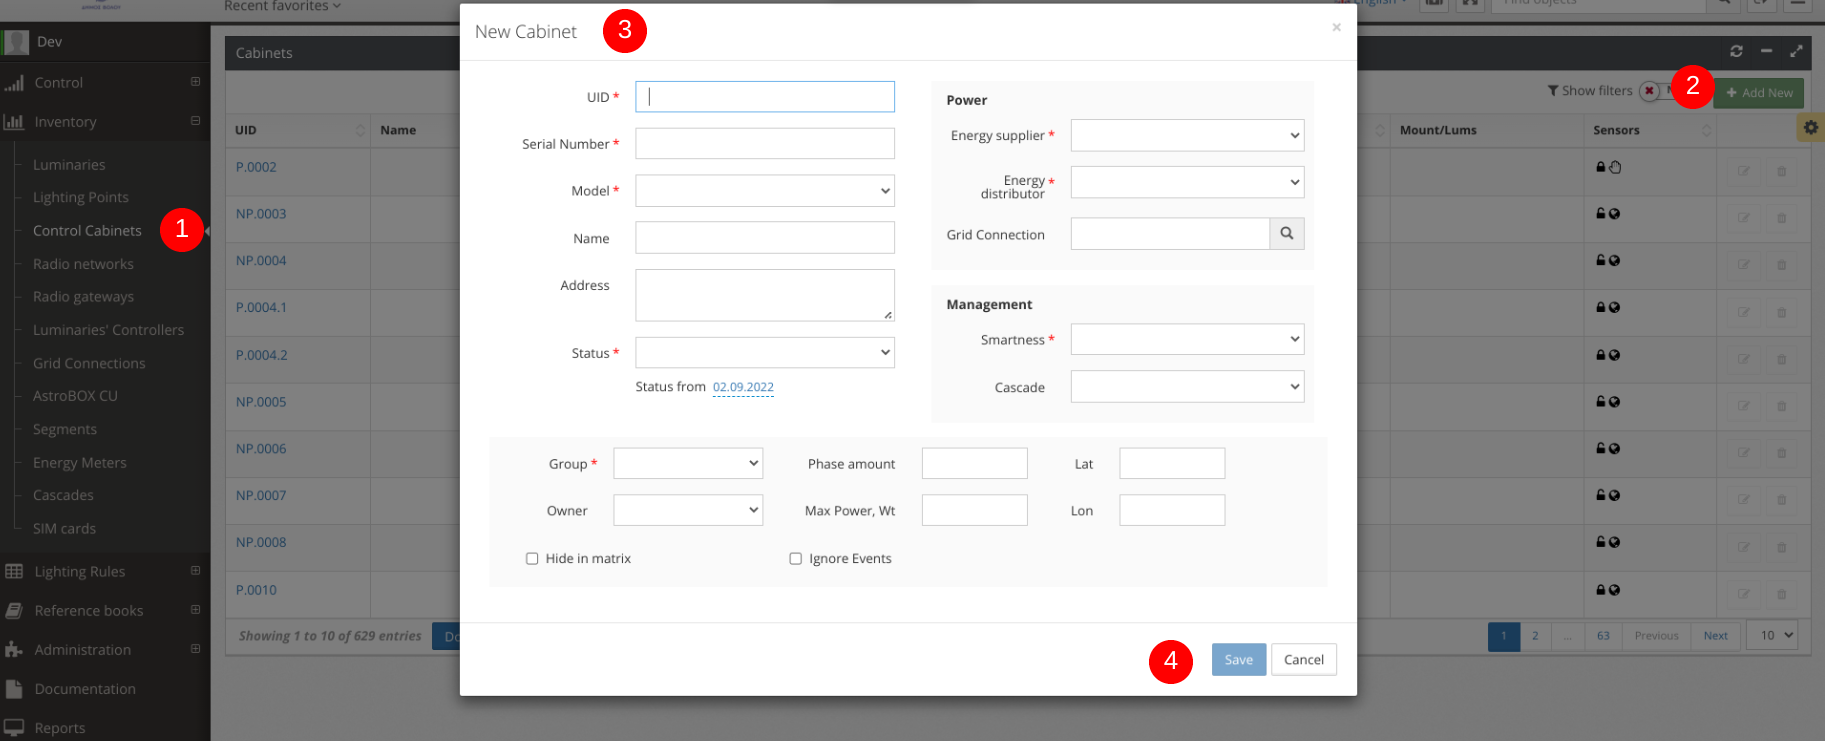Screen dimensions: 1825x741
Task: Click the expand fullscreen icon in Cabinets panel
Action: click(x=1796, y=52)
